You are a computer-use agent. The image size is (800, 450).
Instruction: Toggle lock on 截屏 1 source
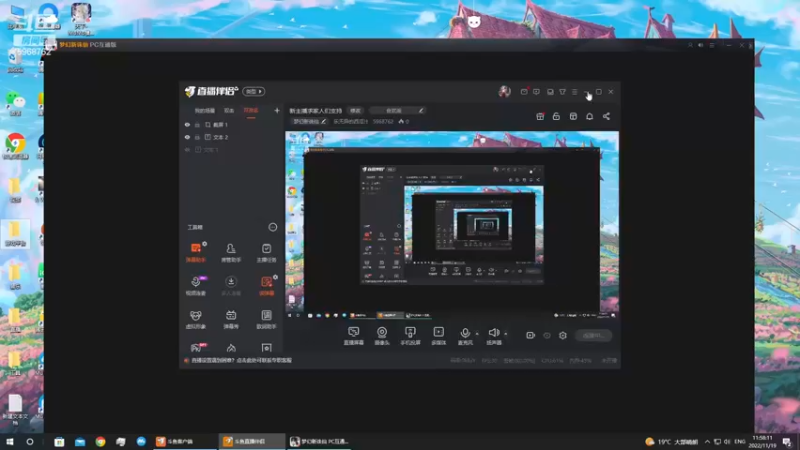pos(197,124)
